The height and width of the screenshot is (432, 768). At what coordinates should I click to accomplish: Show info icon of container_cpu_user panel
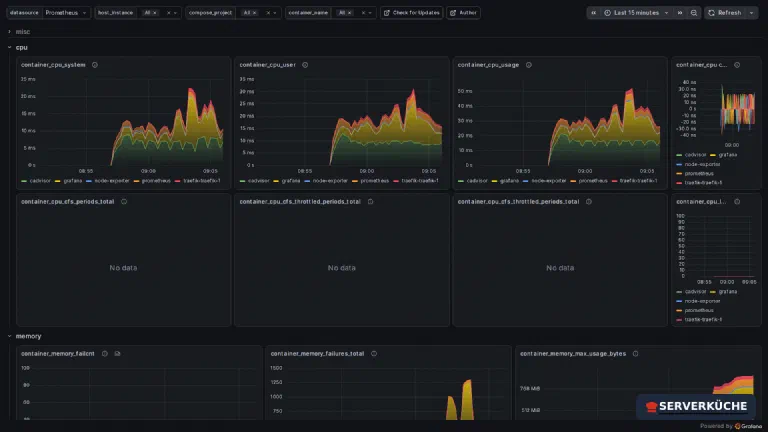coord(305,65)
